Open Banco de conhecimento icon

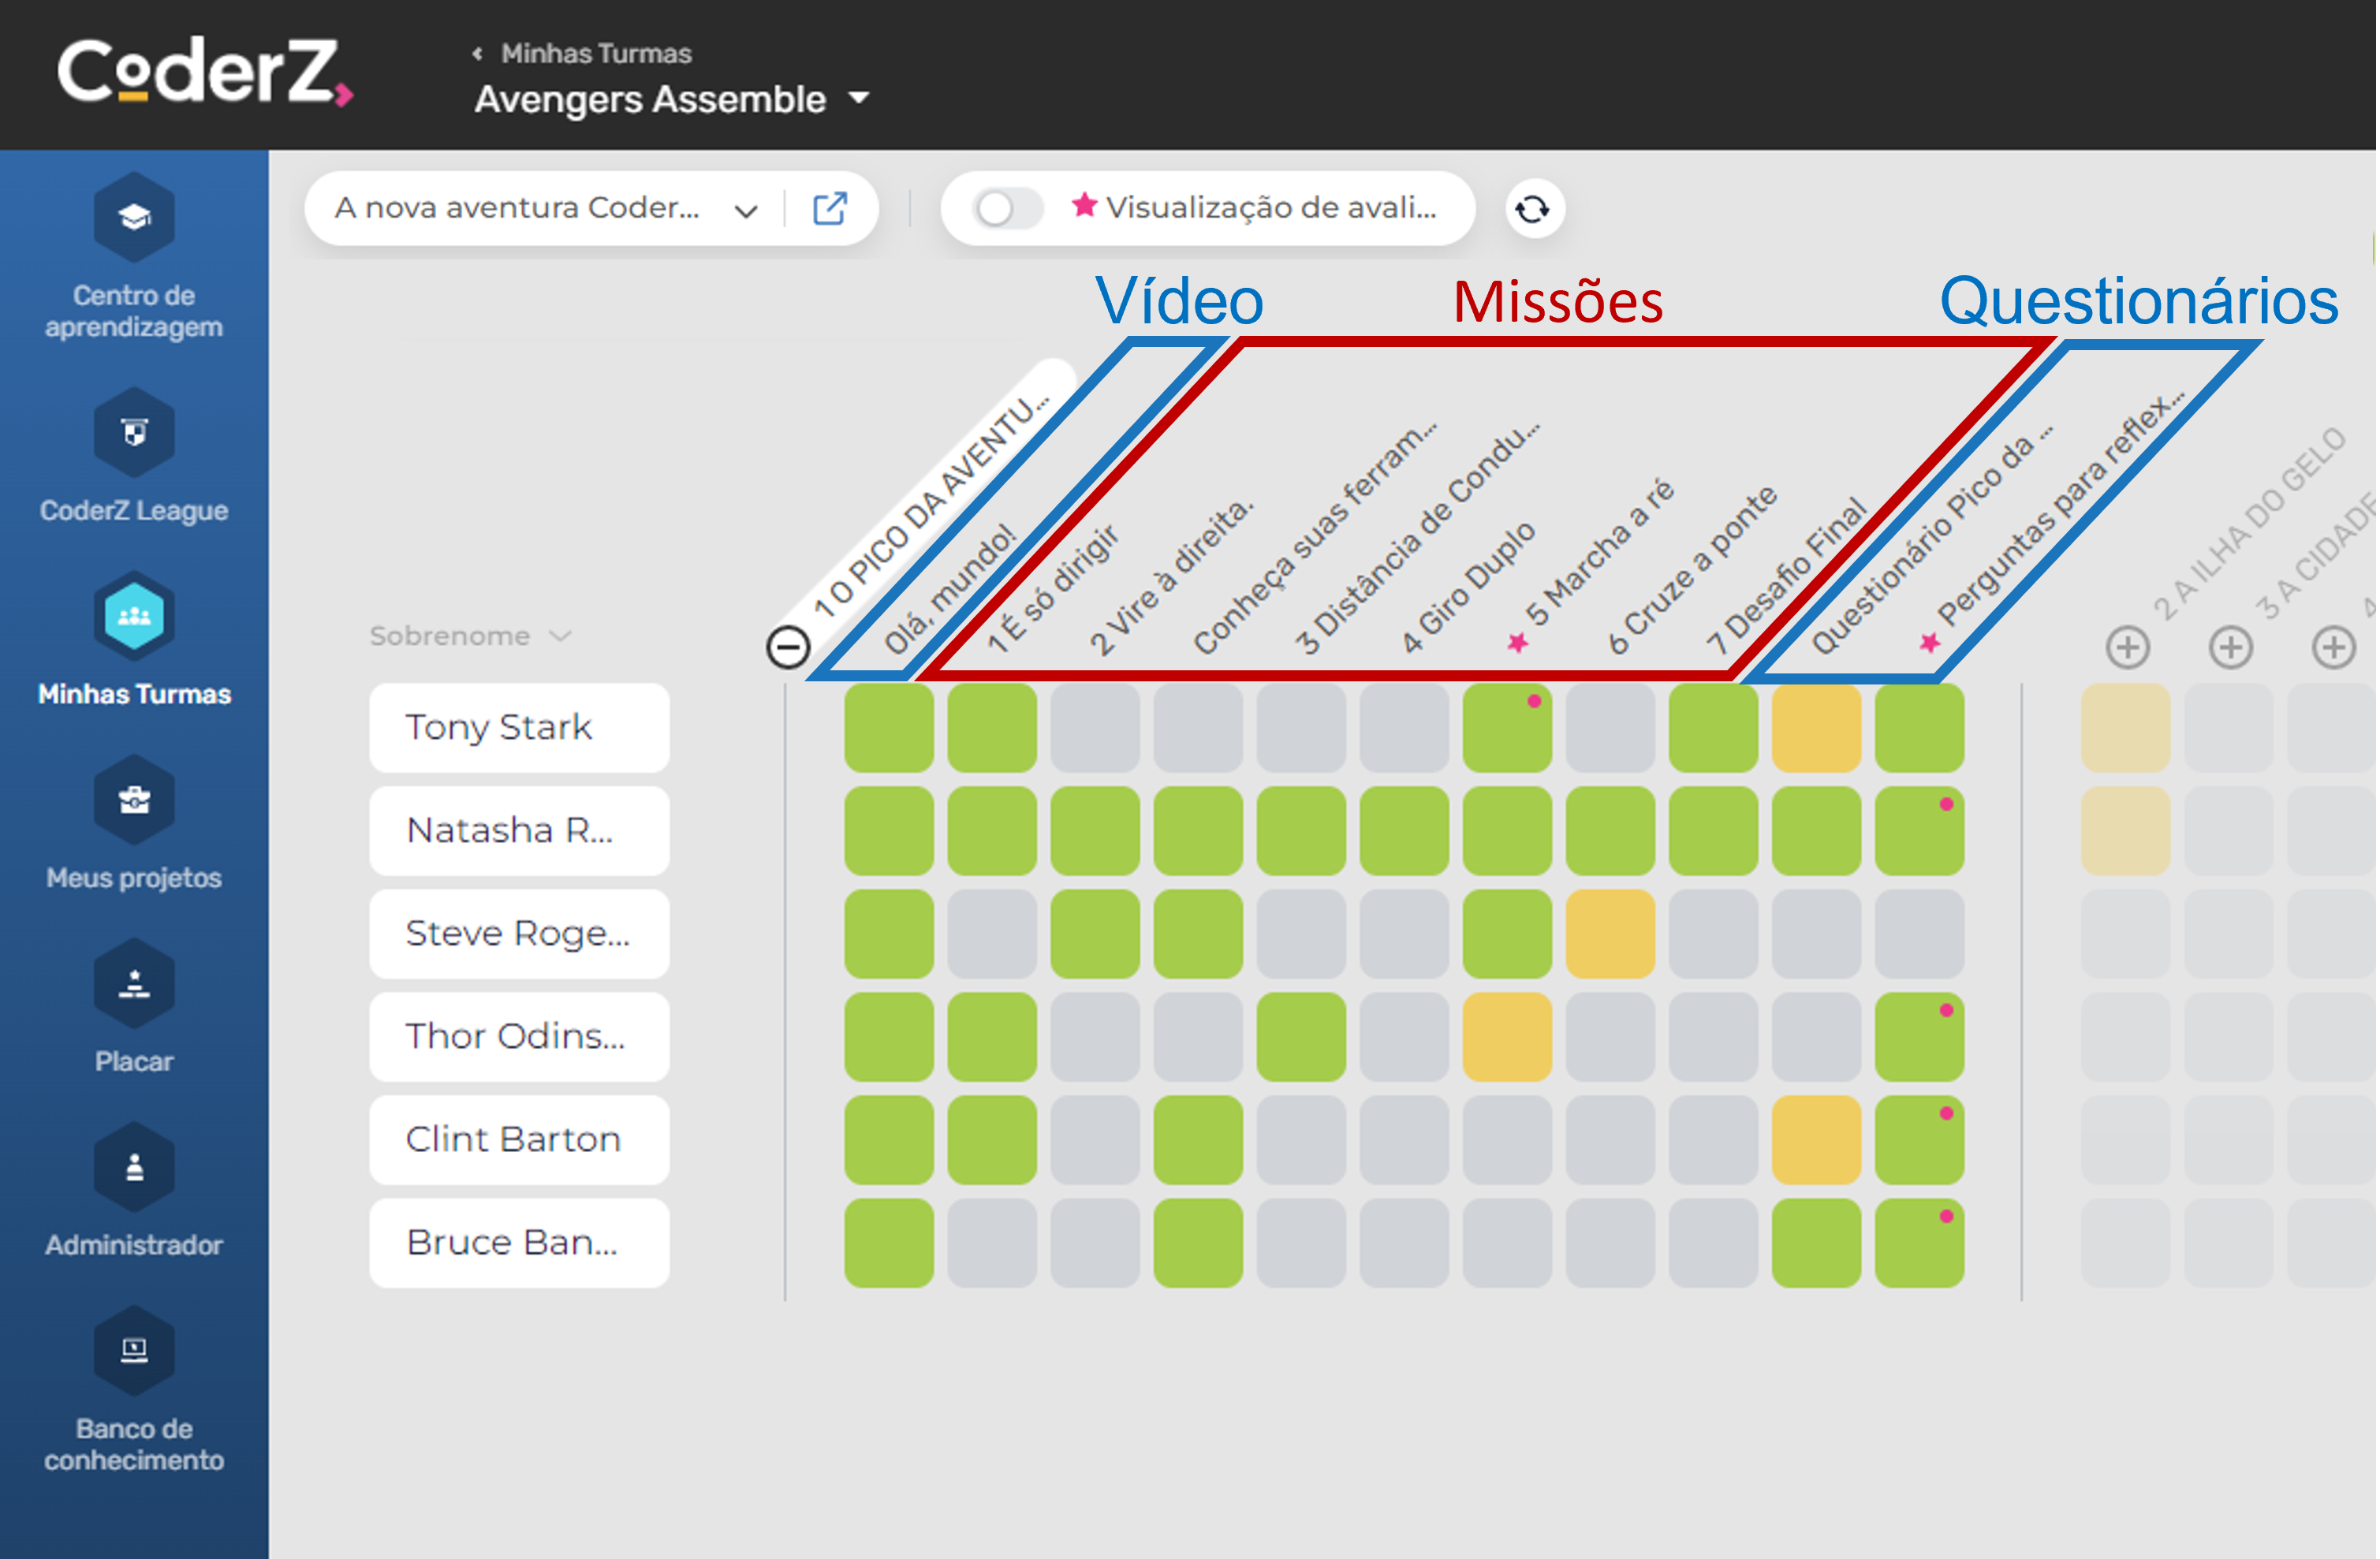coord(134,1351)
